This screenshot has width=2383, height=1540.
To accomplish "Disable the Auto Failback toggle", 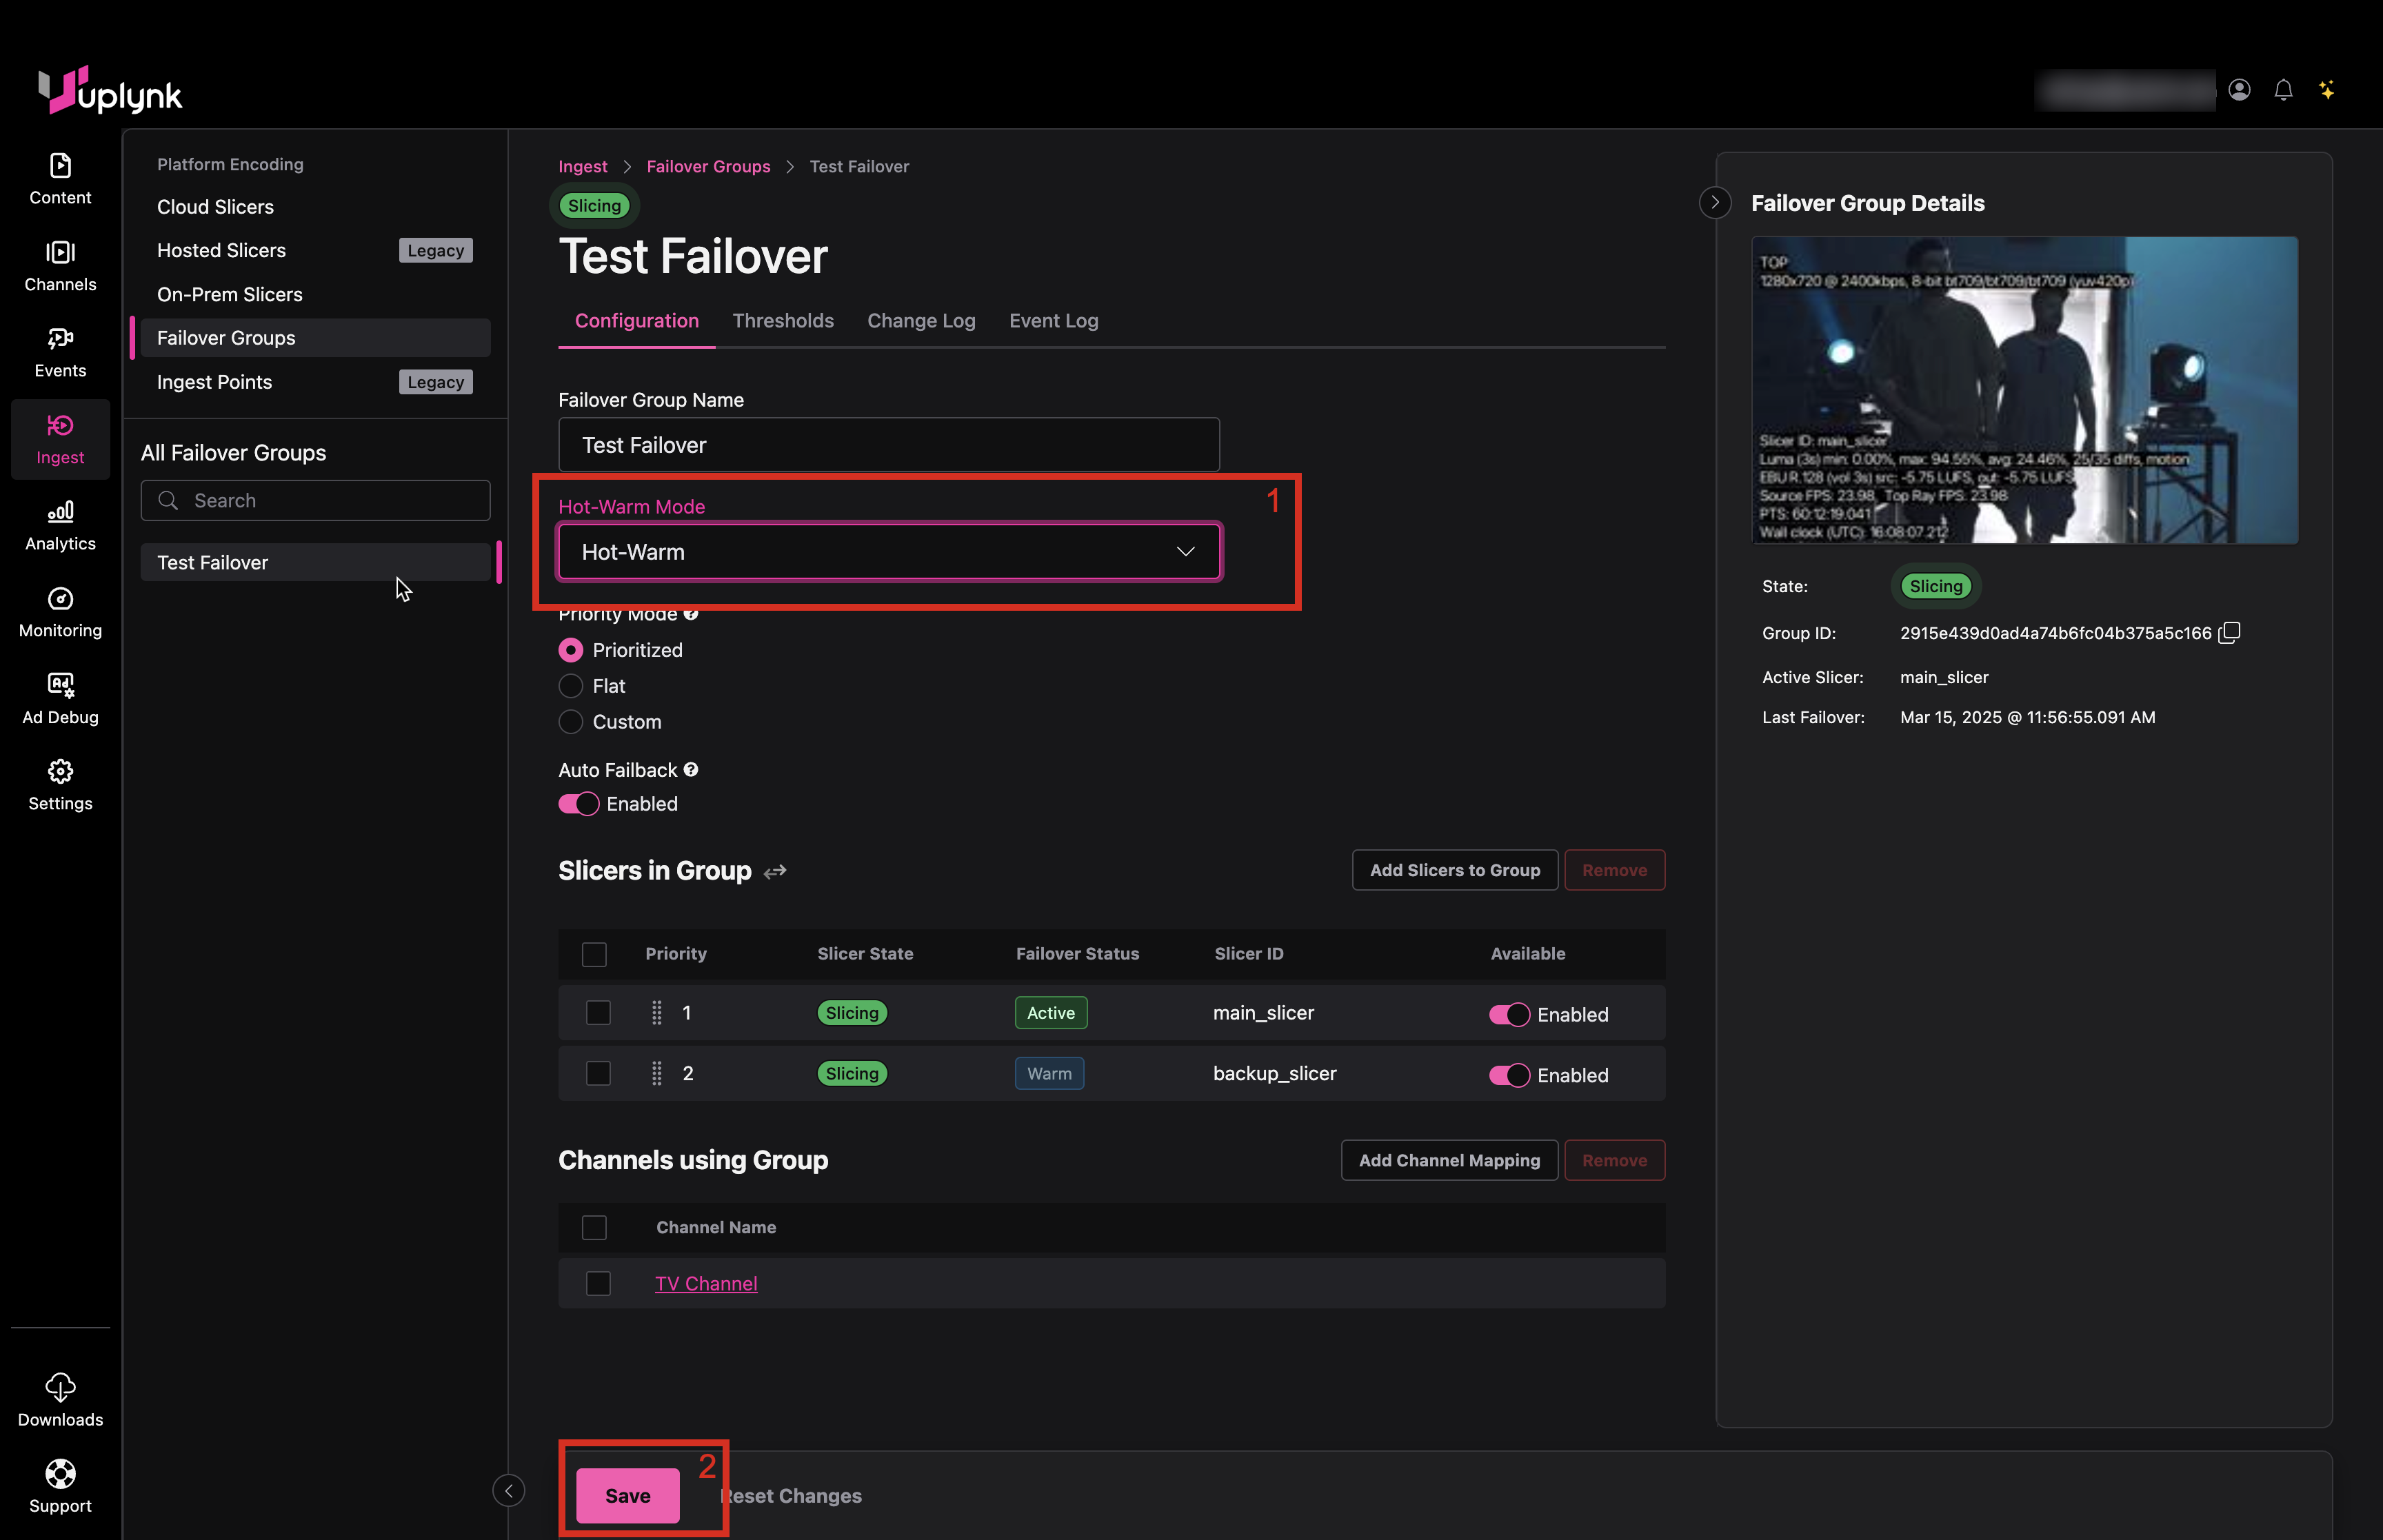I will tap(578, 804).
